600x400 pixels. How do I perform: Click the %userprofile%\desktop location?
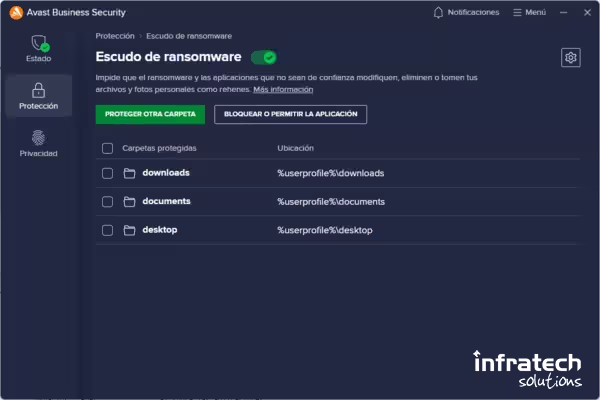(325, 230)
